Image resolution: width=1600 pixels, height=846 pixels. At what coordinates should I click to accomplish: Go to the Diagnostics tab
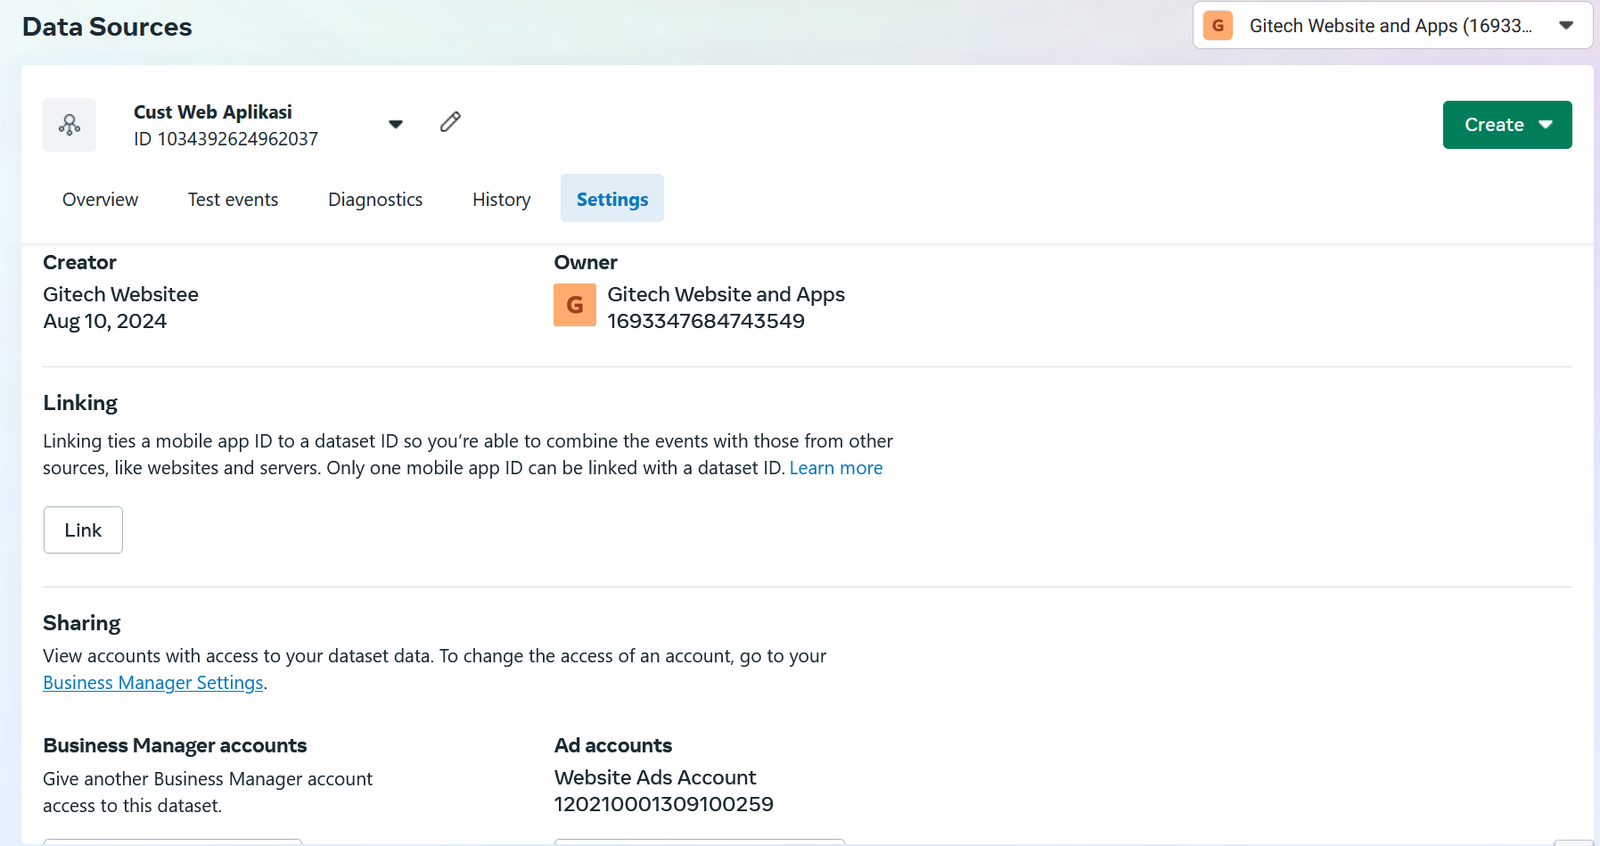click(x=375, y=199)
